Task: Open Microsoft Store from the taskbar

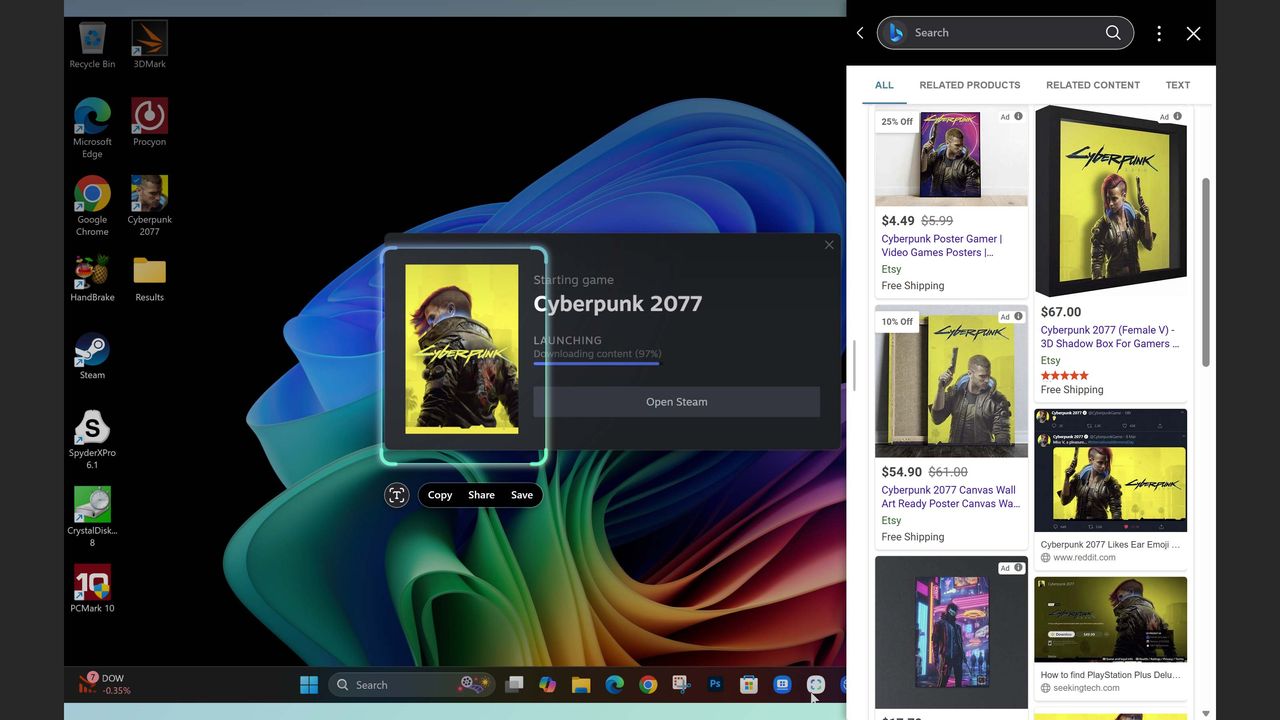Action: tap(749, 685)
